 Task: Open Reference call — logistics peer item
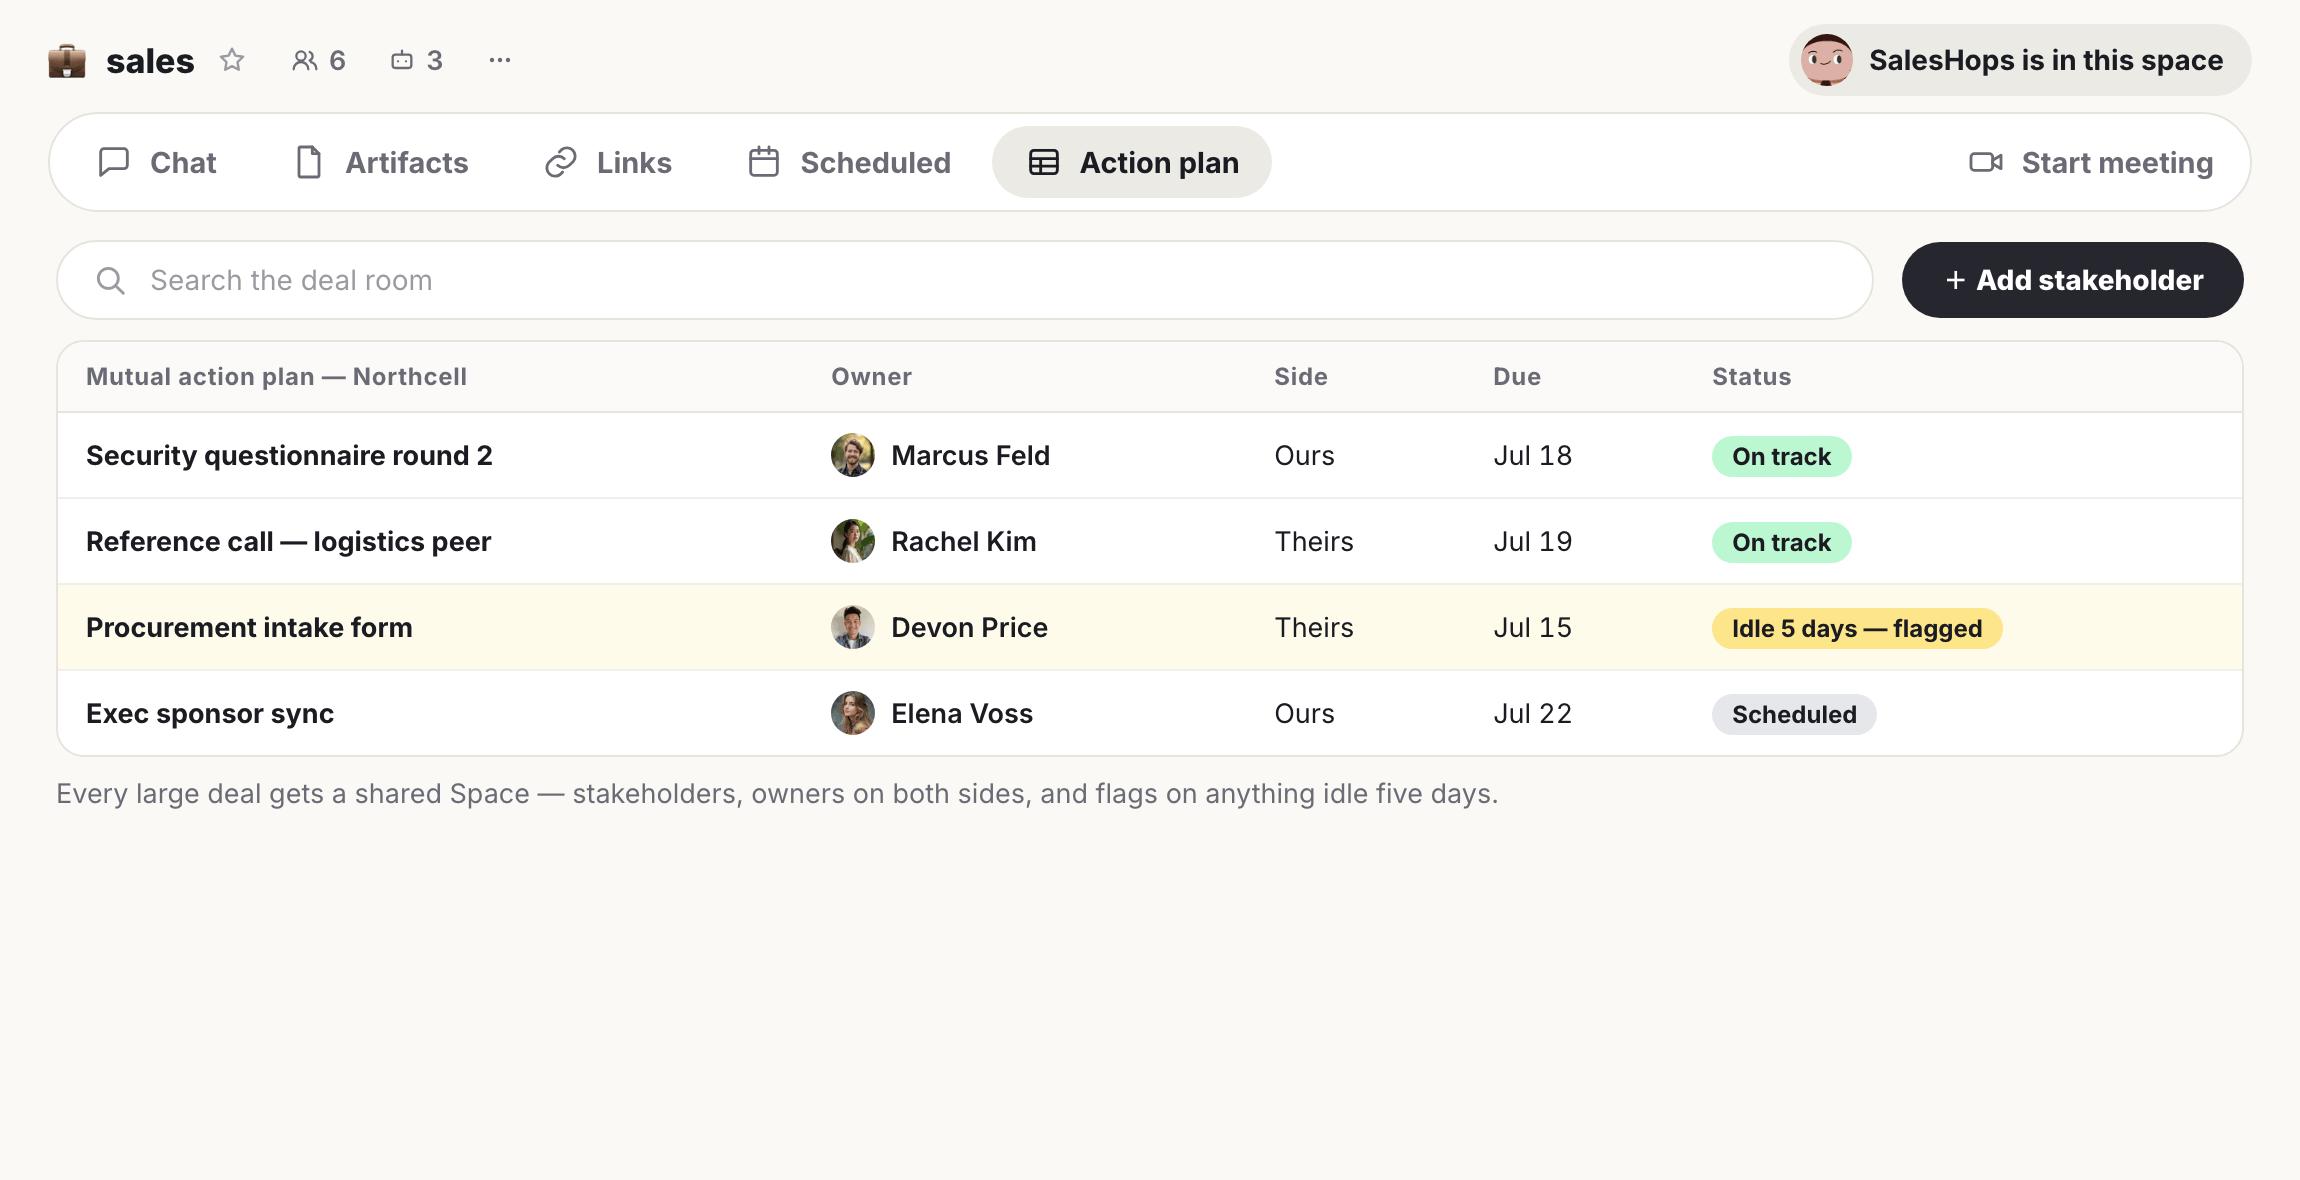pyautogui.click(x=288, y=542)
